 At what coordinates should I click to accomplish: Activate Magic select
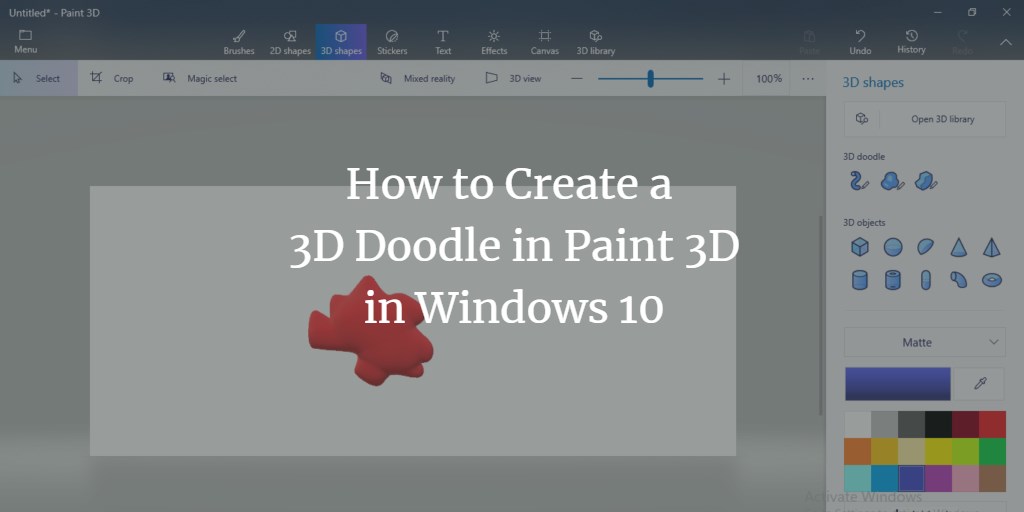pos(200,78)
